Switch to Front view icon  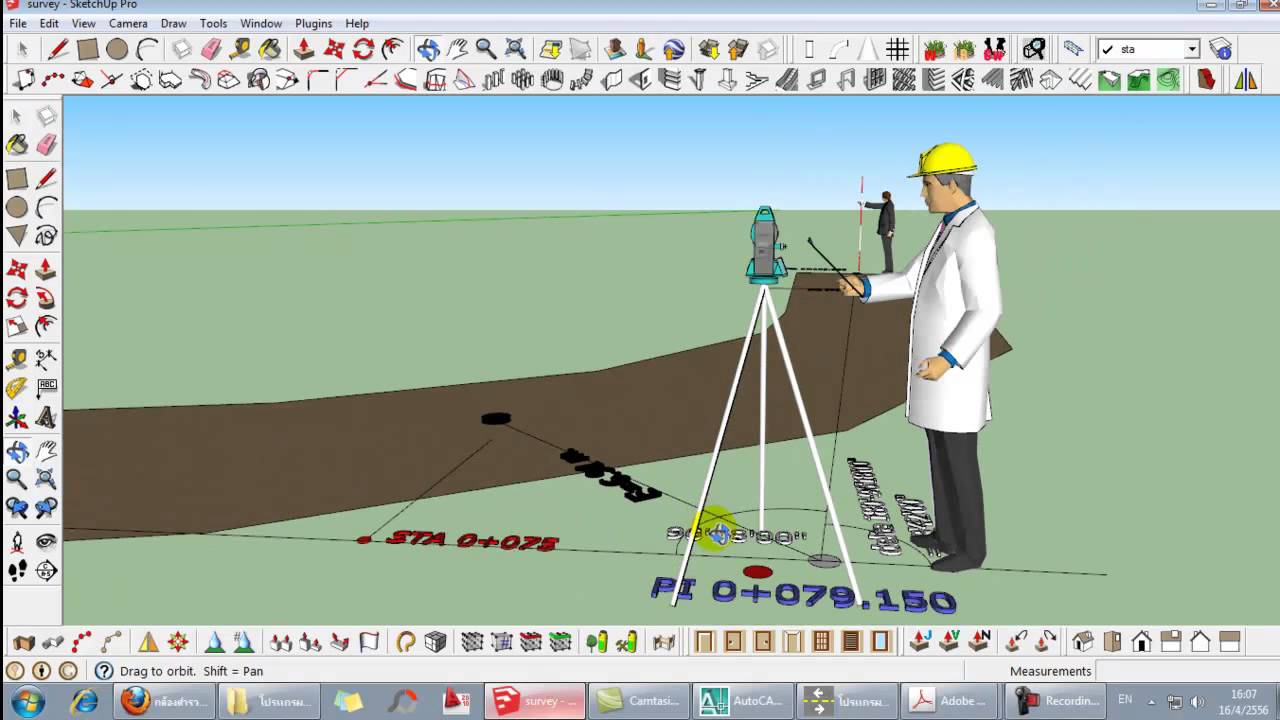click(x=1141, y=641)
